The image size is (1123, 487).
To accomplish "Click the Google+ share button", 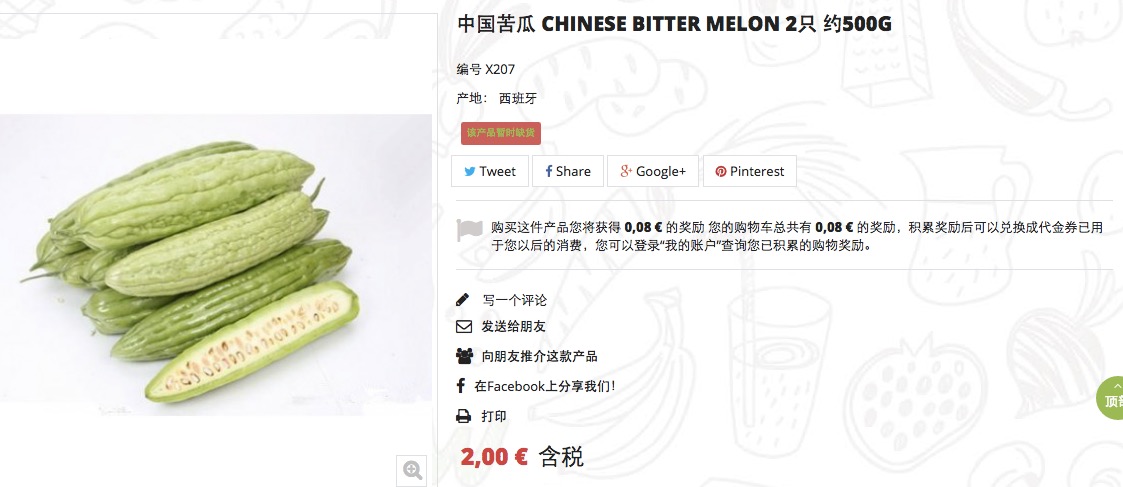I will [653, 171].
